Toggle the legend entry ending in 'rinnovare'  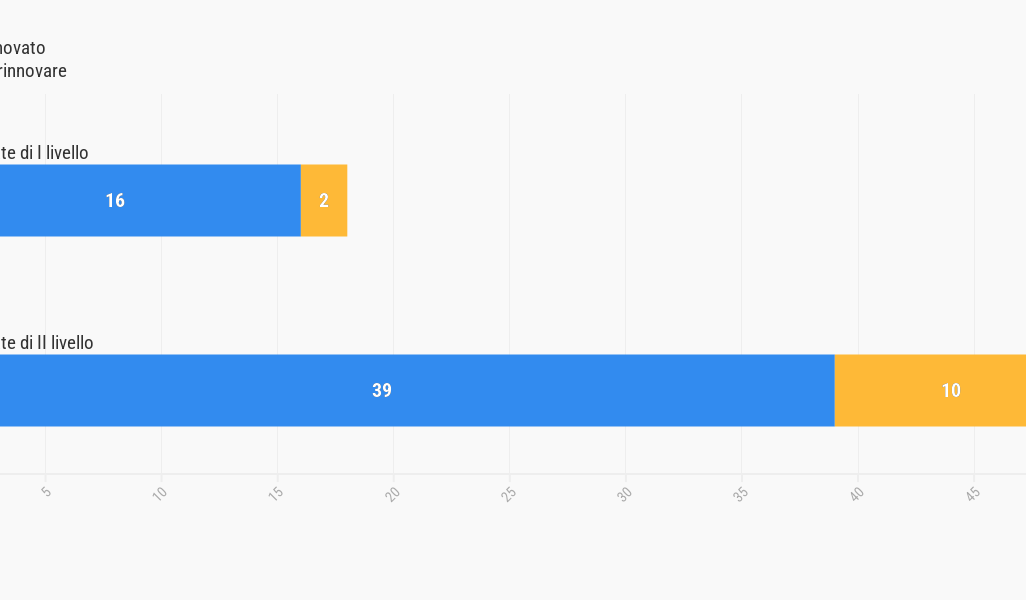33,71
